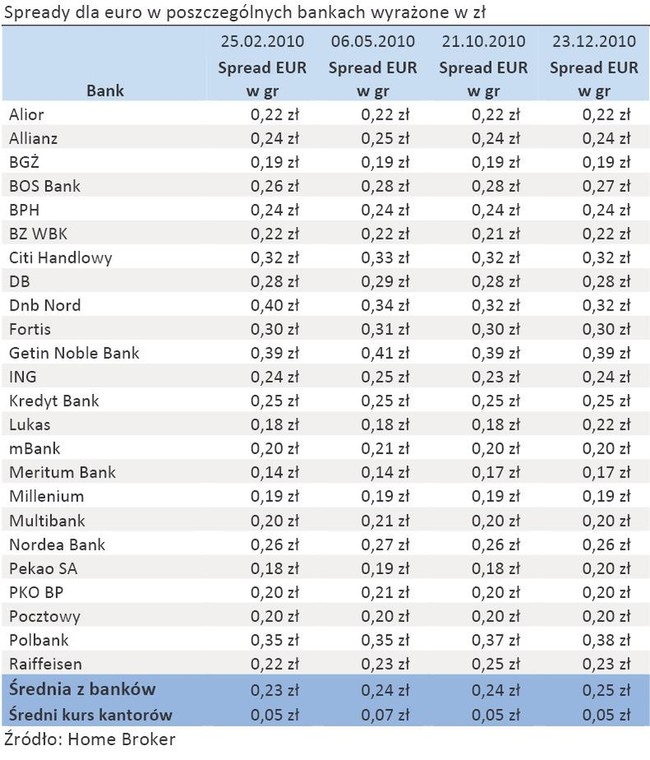This screenshot has width=650, height=760.
Task: Click the Średni kurs kantorów label
Action: click(91, 714)
